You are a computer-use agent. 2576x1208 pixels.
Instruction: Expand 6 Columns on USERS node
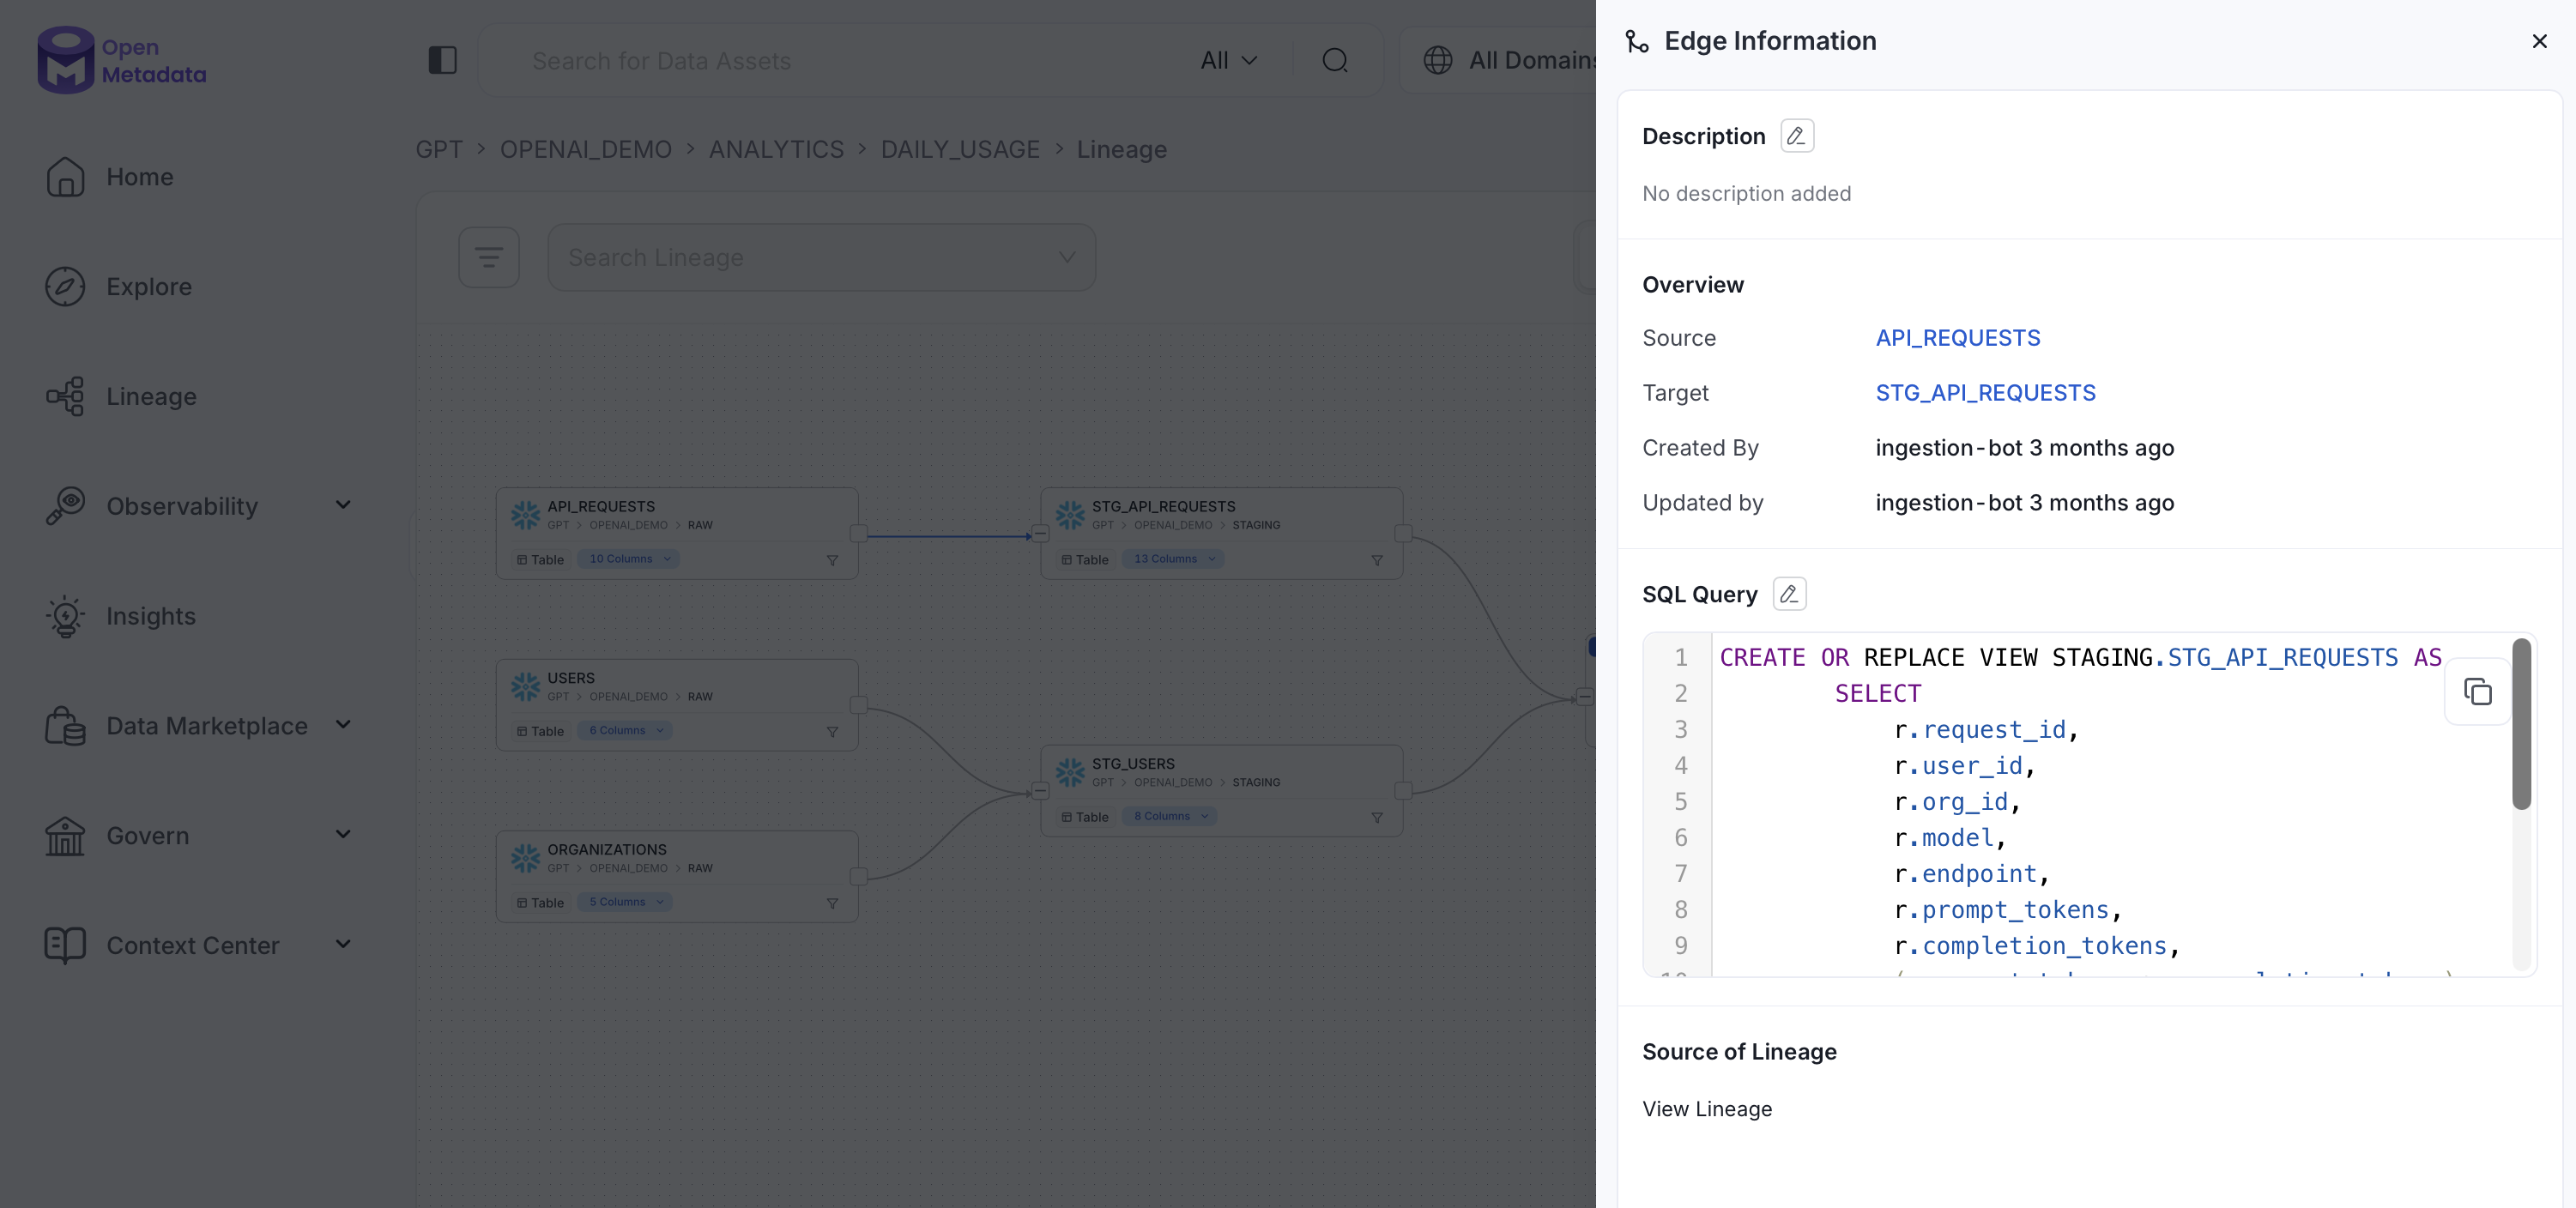click(625, 731)
